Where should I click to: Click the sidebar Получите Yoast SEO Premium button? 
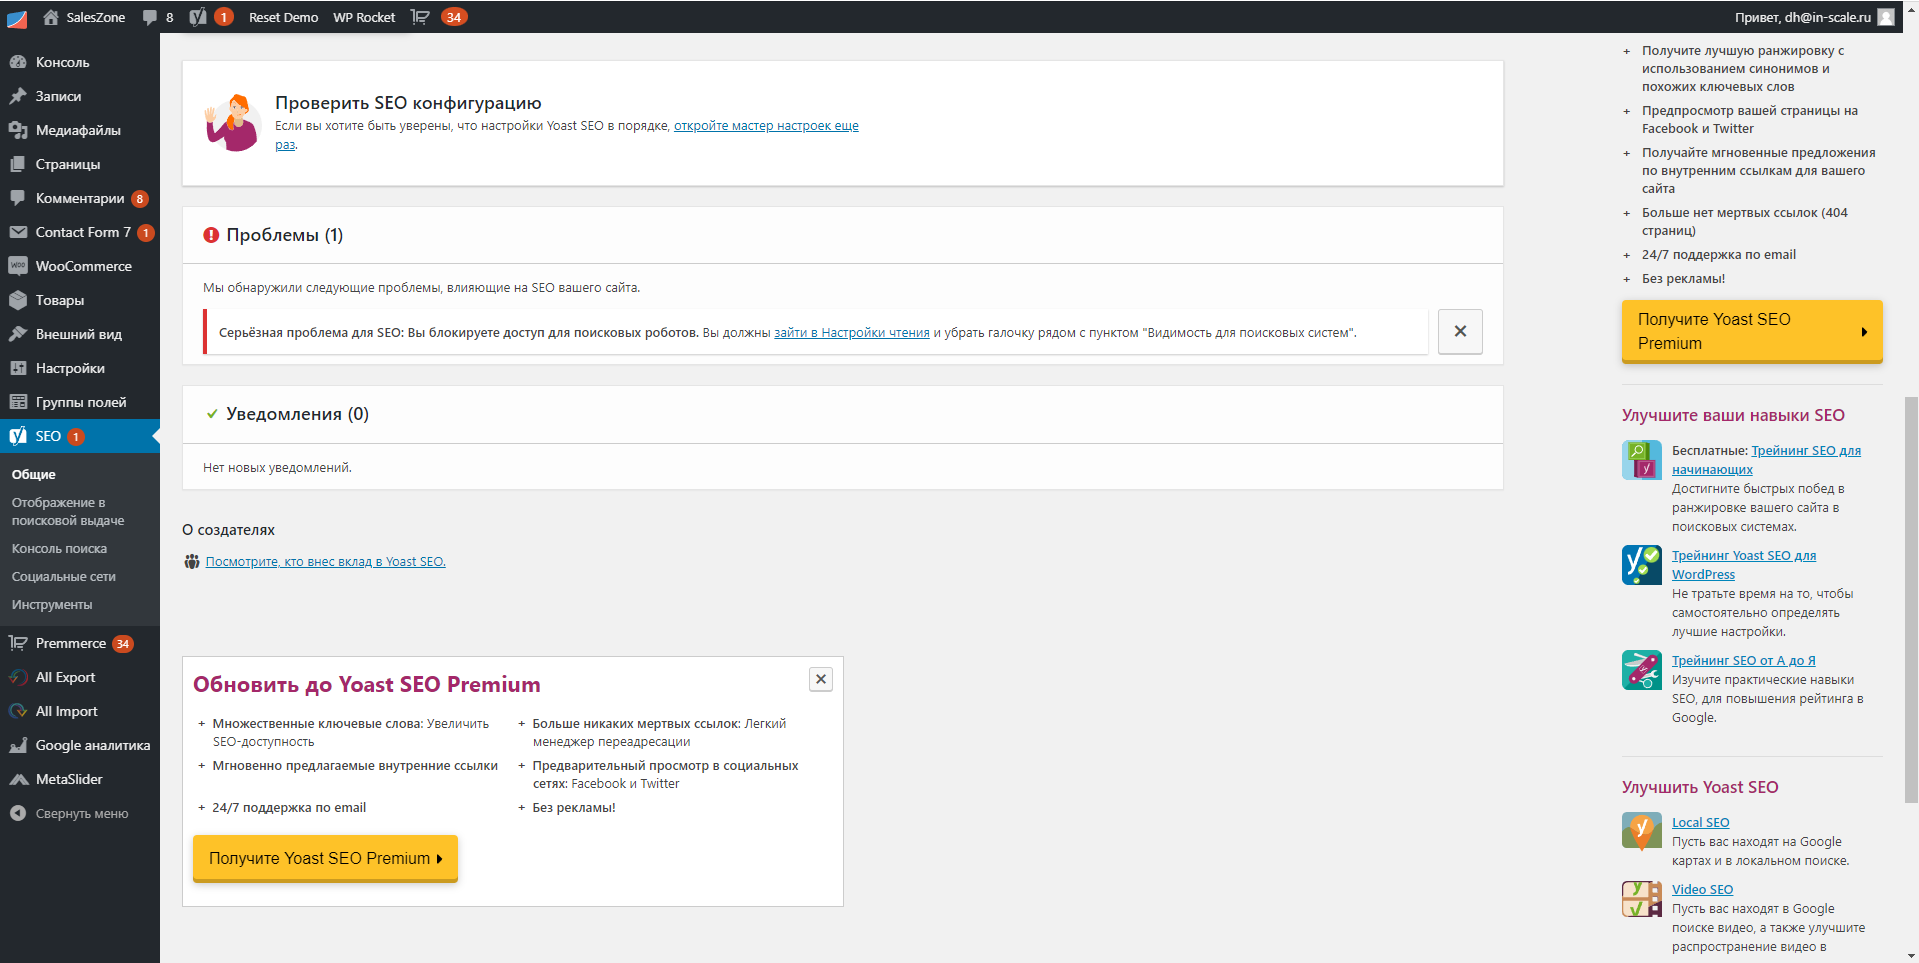pos(1752,331)
